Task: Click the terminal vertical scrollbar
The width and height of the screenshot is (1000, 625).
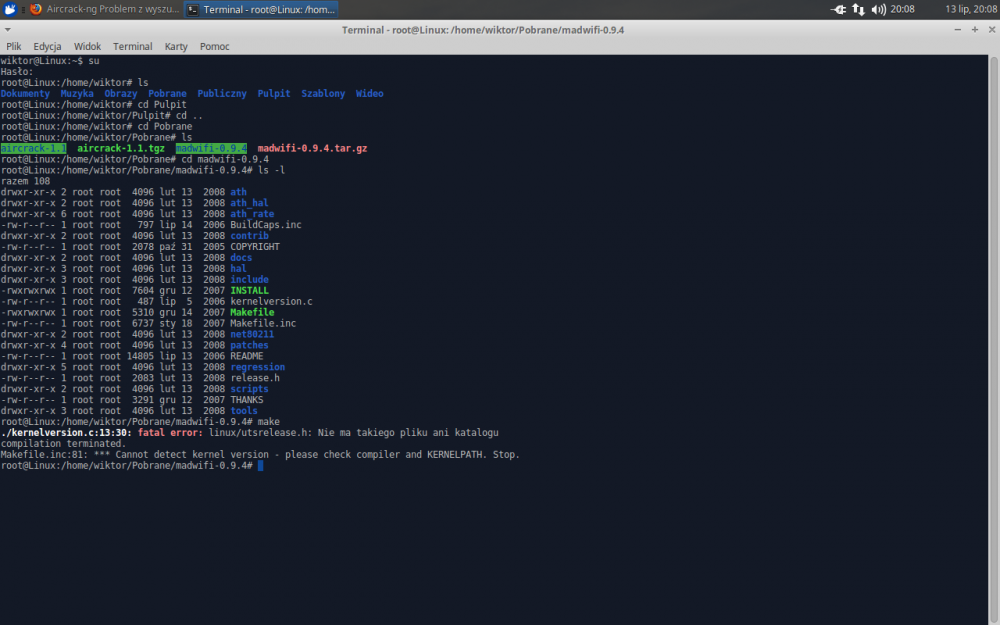Action: [994, 340]
